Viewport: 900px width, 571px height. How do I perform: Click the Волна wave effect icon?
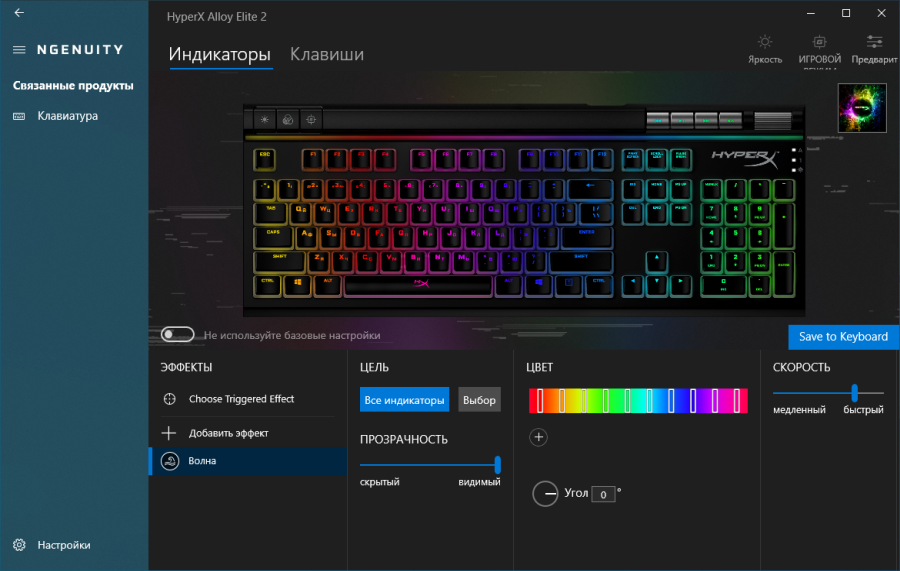point(170,461)
